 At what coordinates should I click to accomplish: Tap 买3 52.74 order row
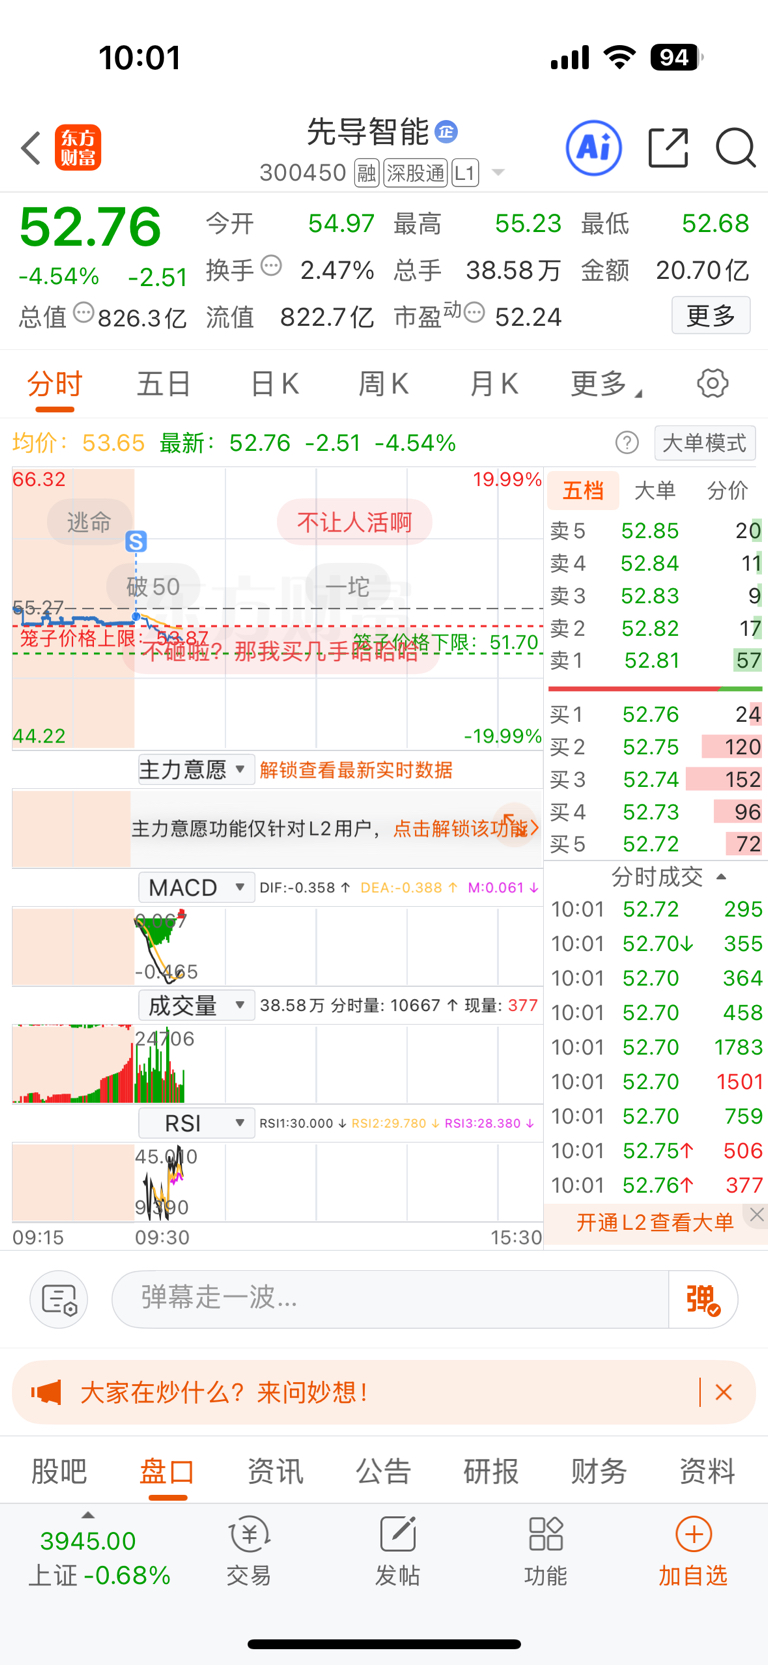pyautogui.click(x=655, y=779)
